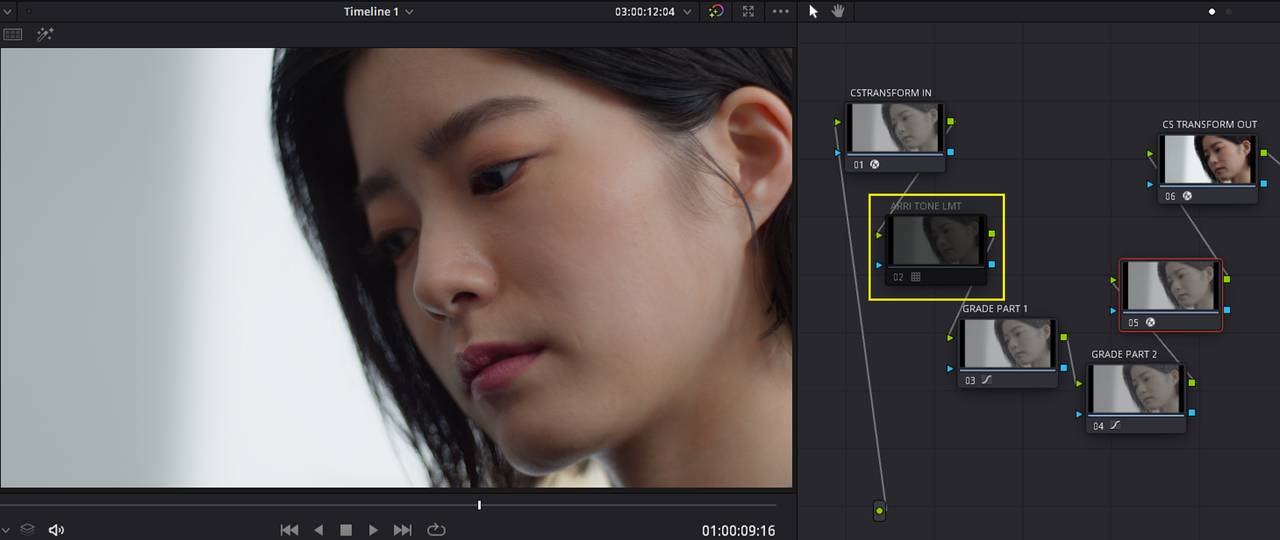Select the hand pan tool
1280x540 pixels.
(x=838, y=11)
